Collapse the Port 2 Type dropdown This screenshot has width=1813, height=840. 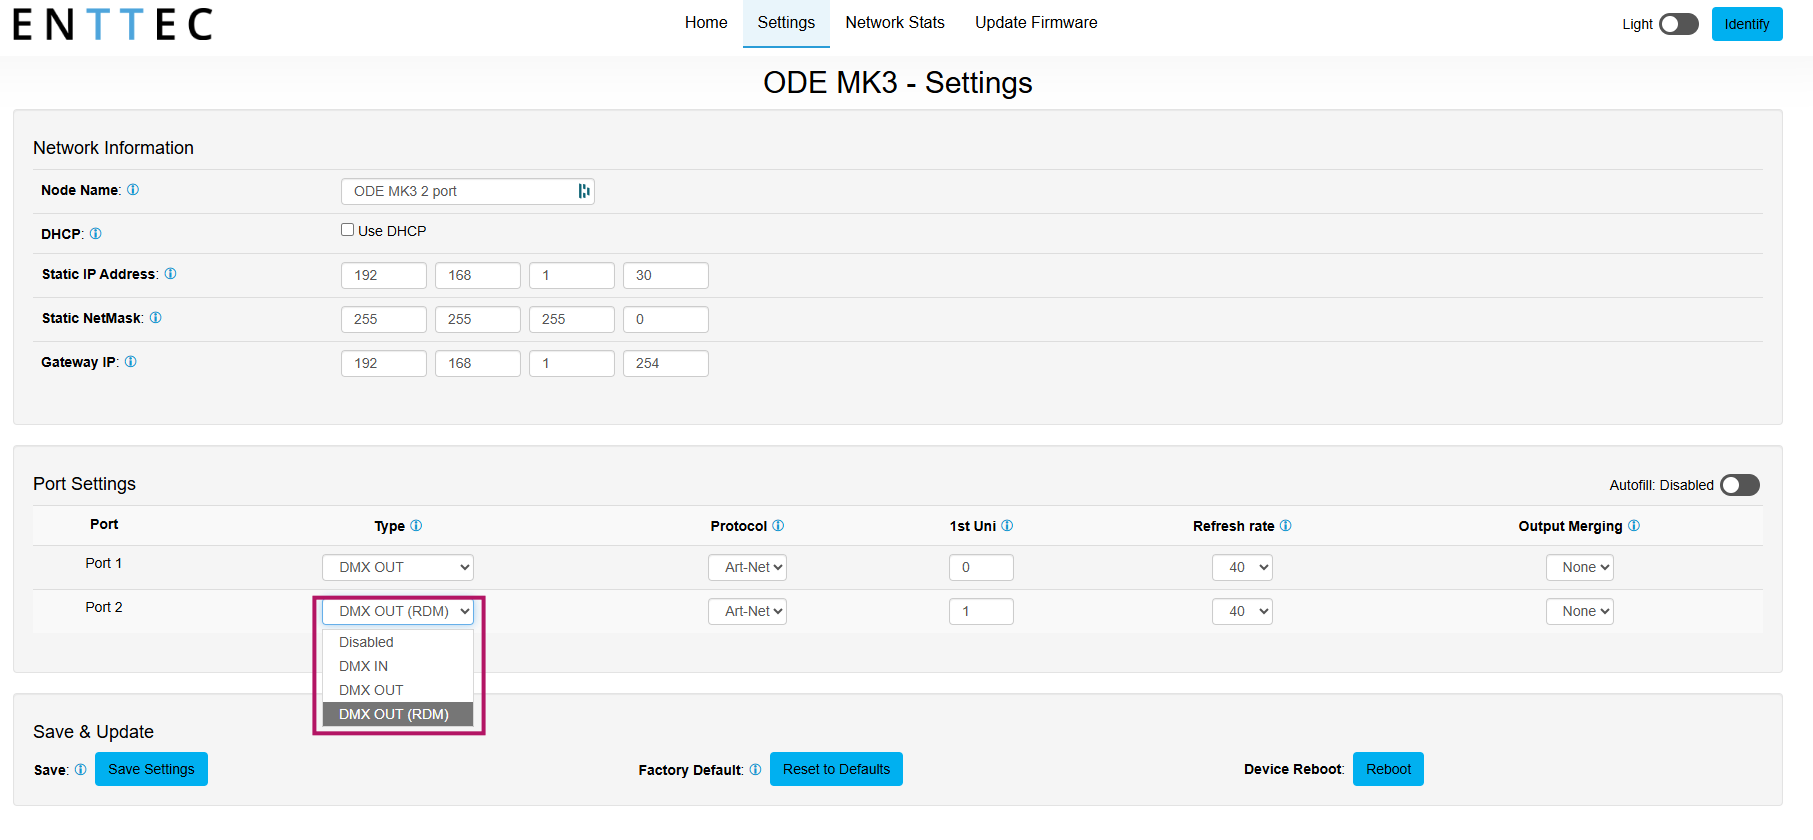398,611
